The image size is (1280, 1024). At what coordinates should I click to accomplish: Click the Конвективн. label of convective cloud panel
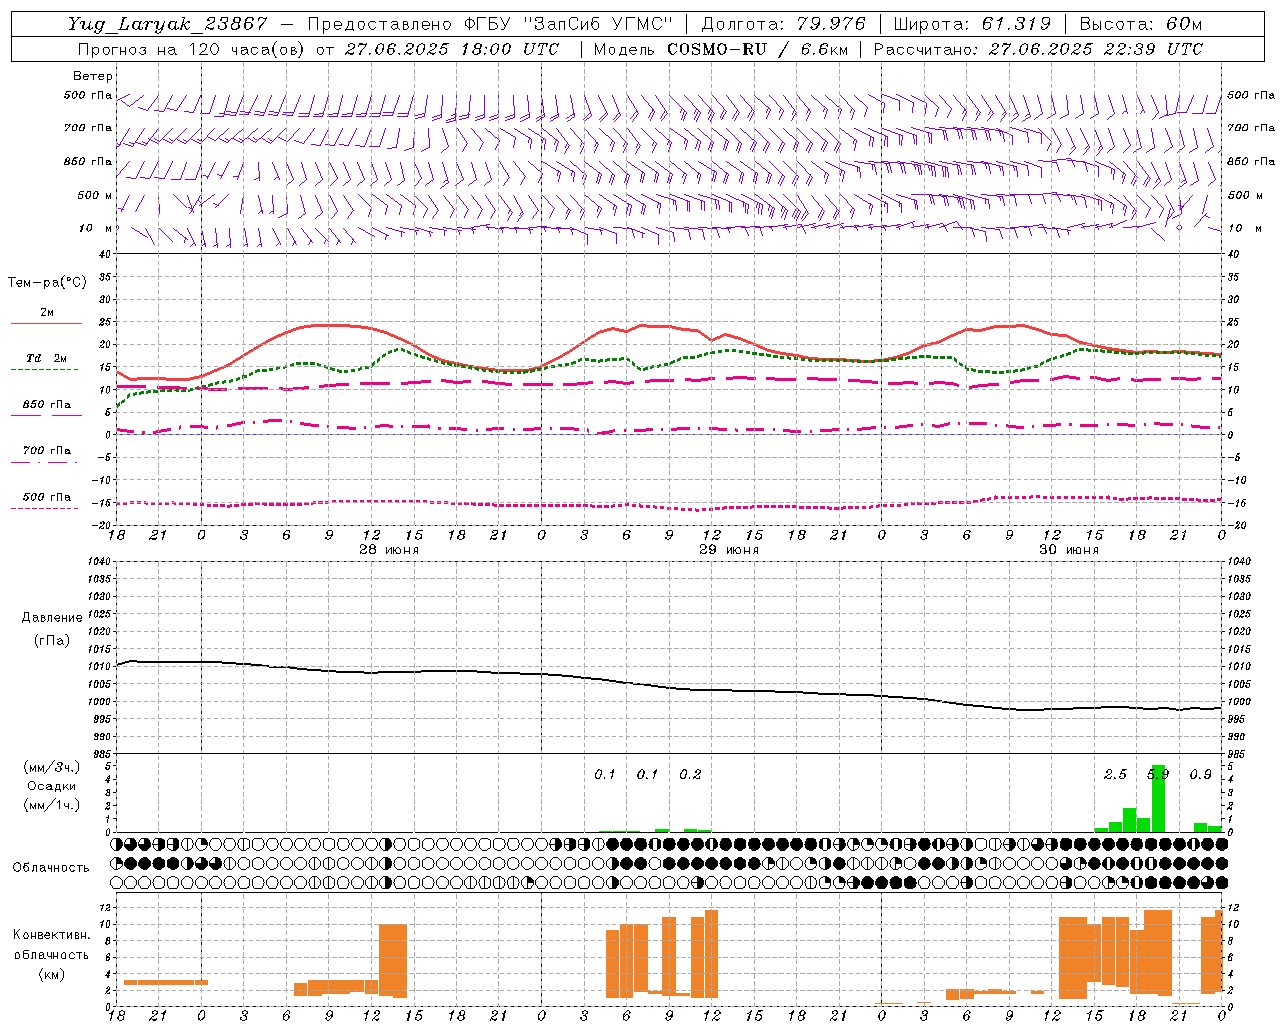point(51,934)
